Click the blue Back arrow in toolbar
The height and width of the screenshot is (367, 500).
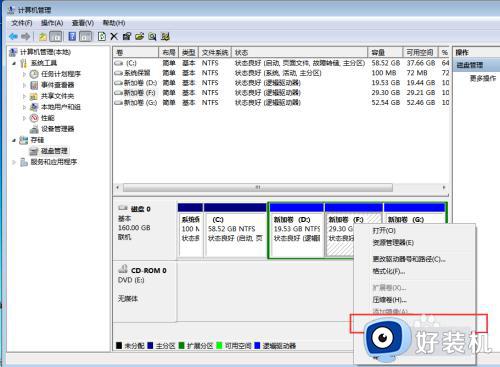tap(14, 36)
